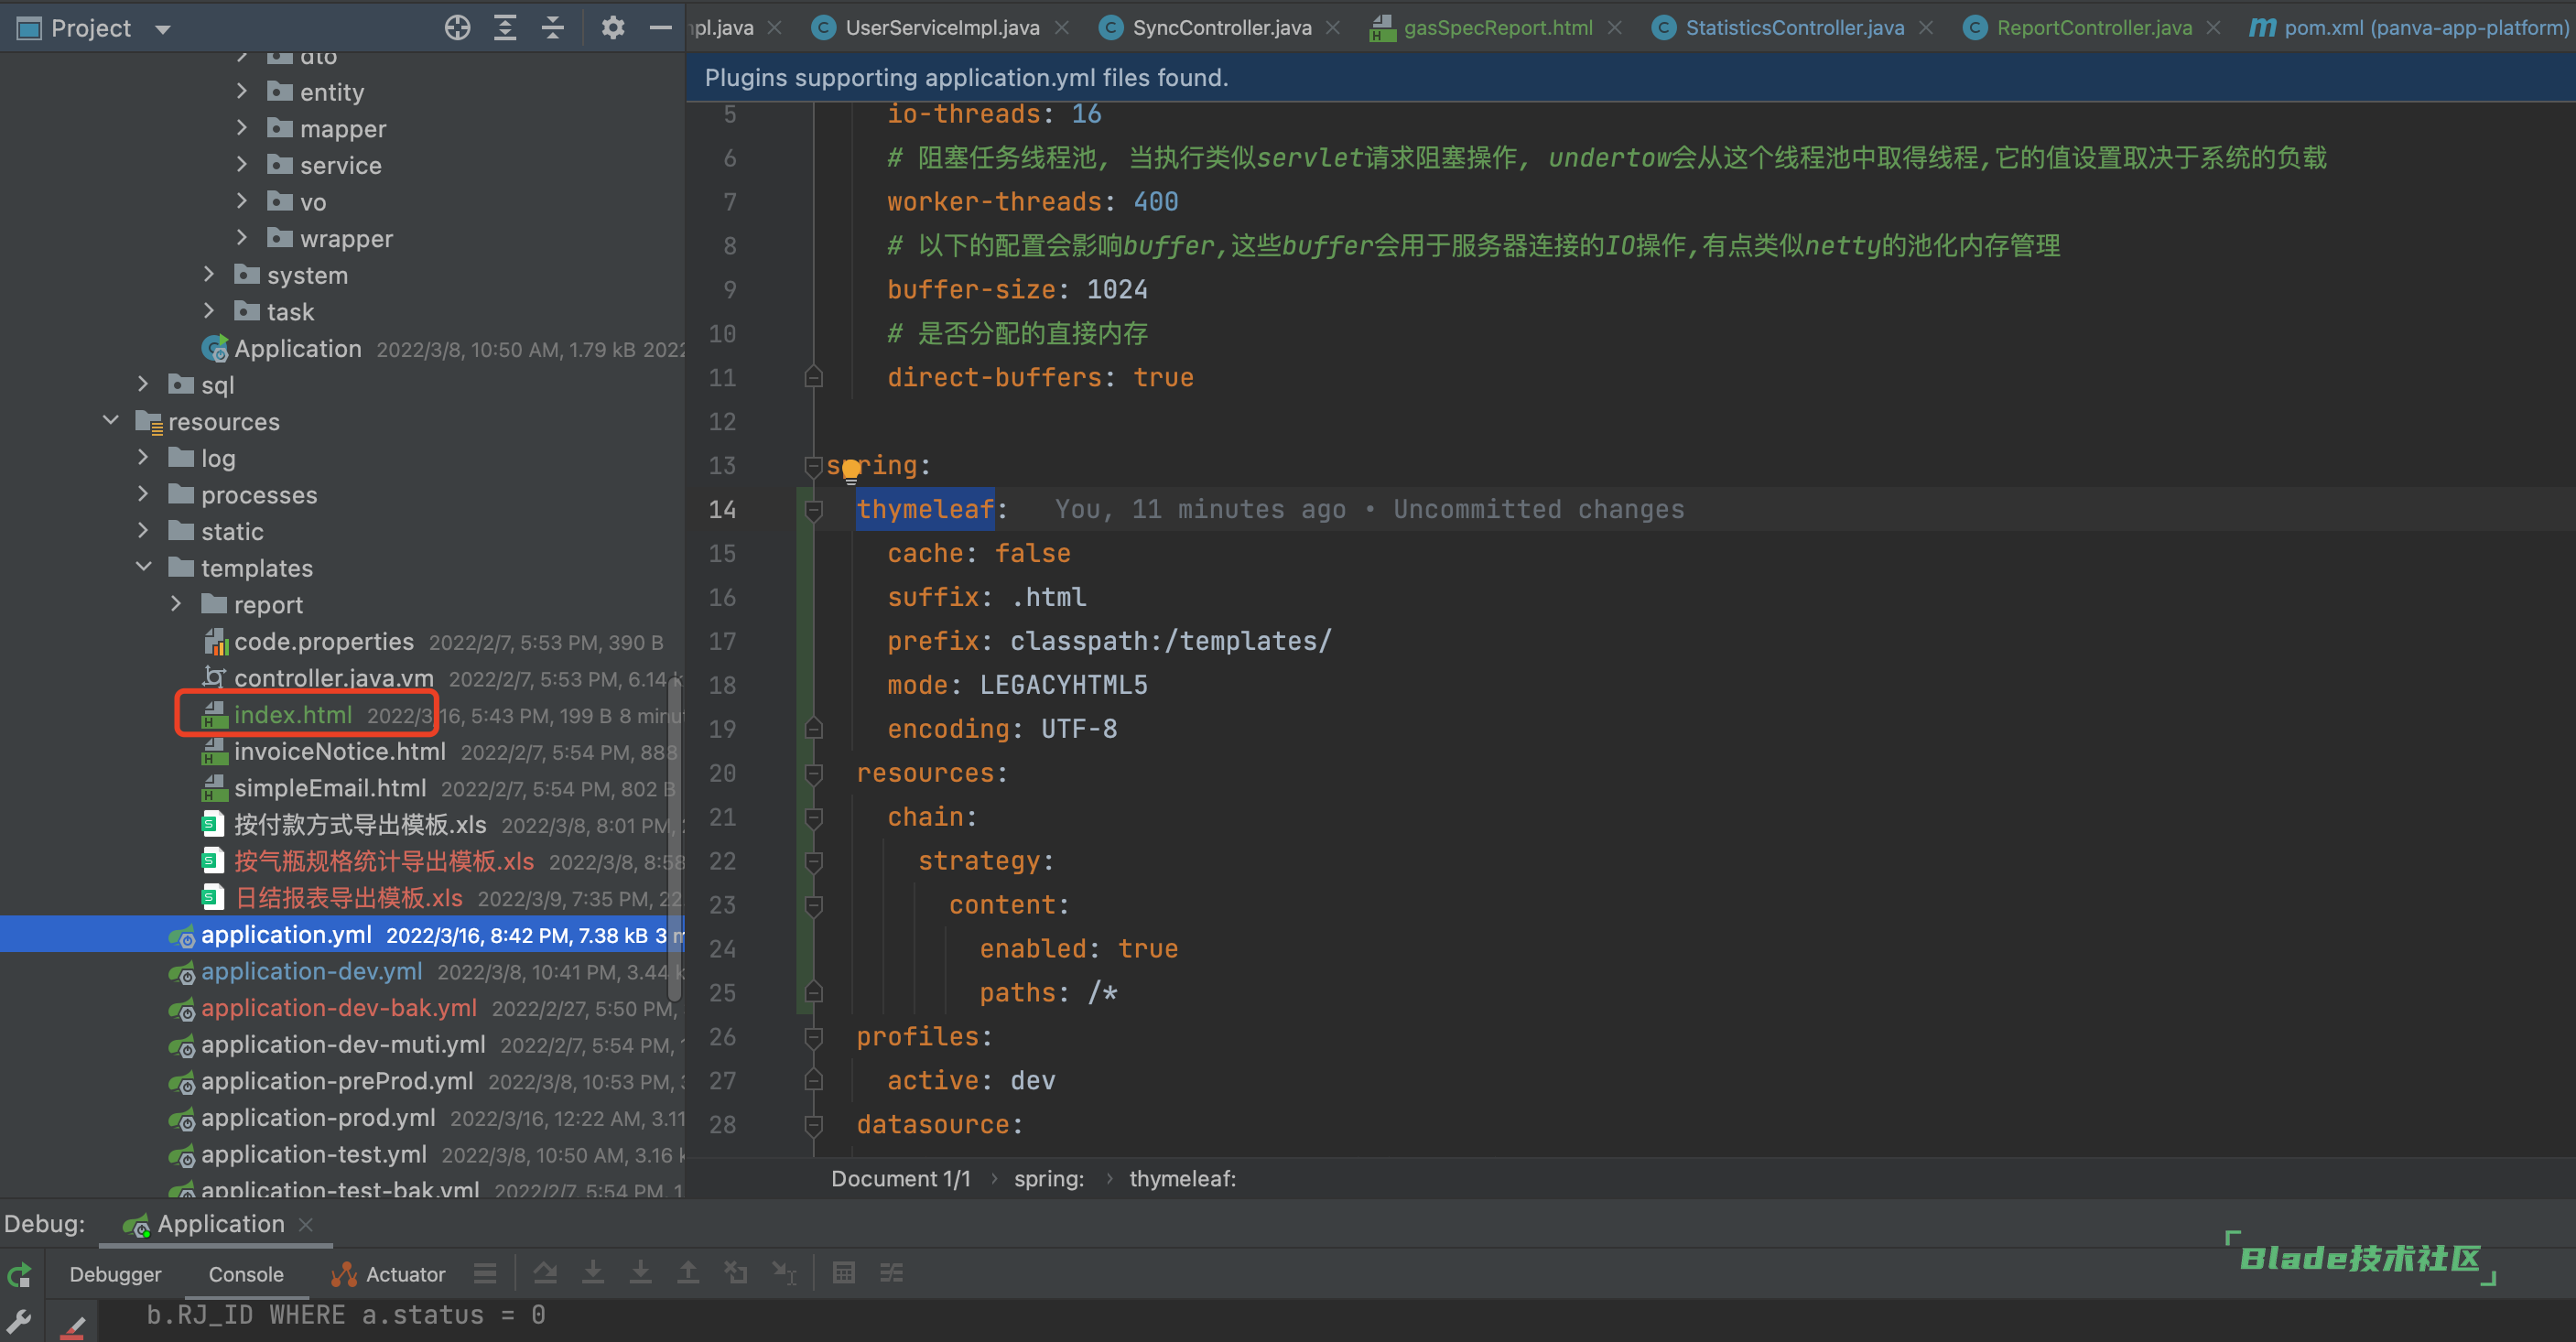Click the Force Step Into debugger icon
Viewport: 2576px width, 1342px height.
click(641, 1273)
